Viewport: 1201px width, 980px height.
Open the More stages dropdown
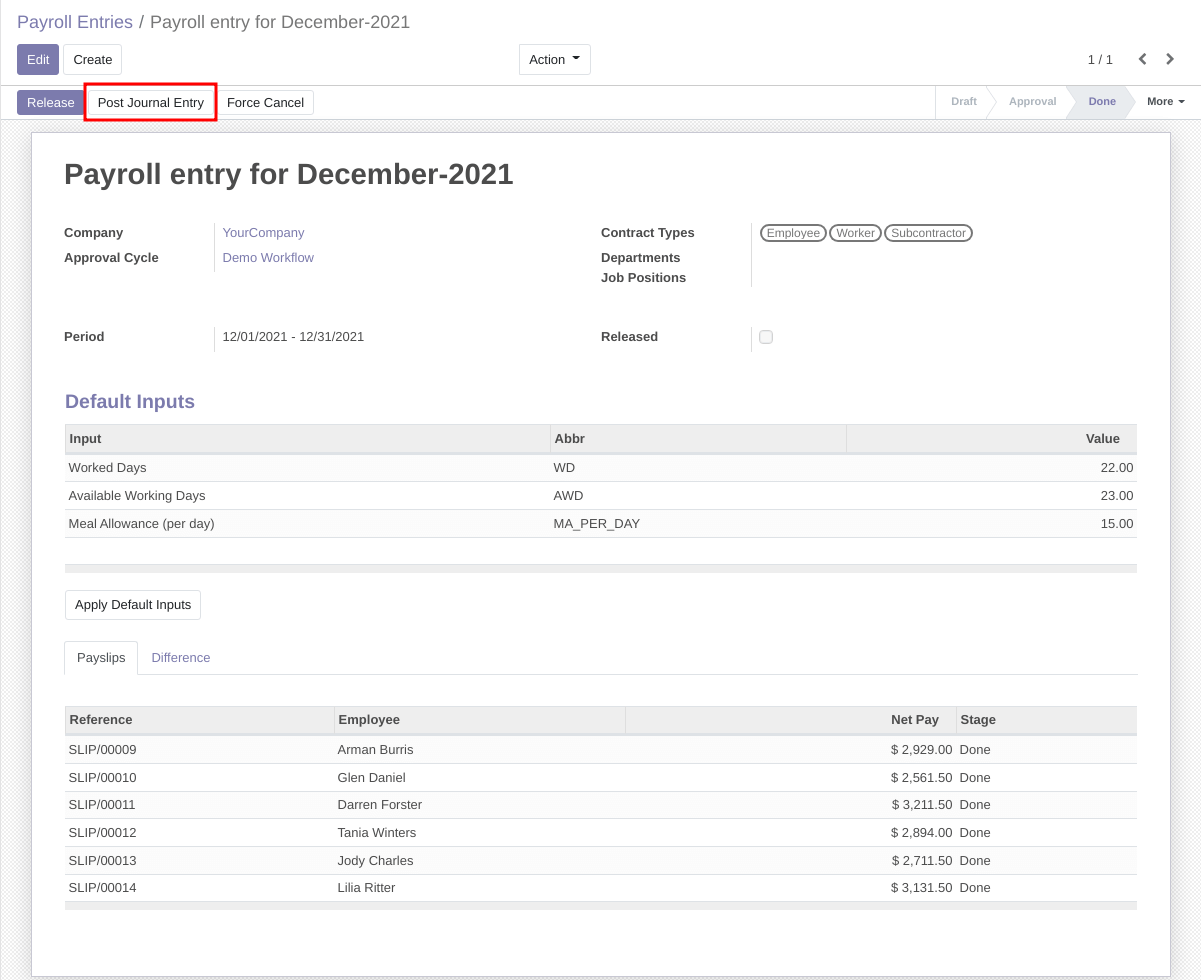point(1164,101)
